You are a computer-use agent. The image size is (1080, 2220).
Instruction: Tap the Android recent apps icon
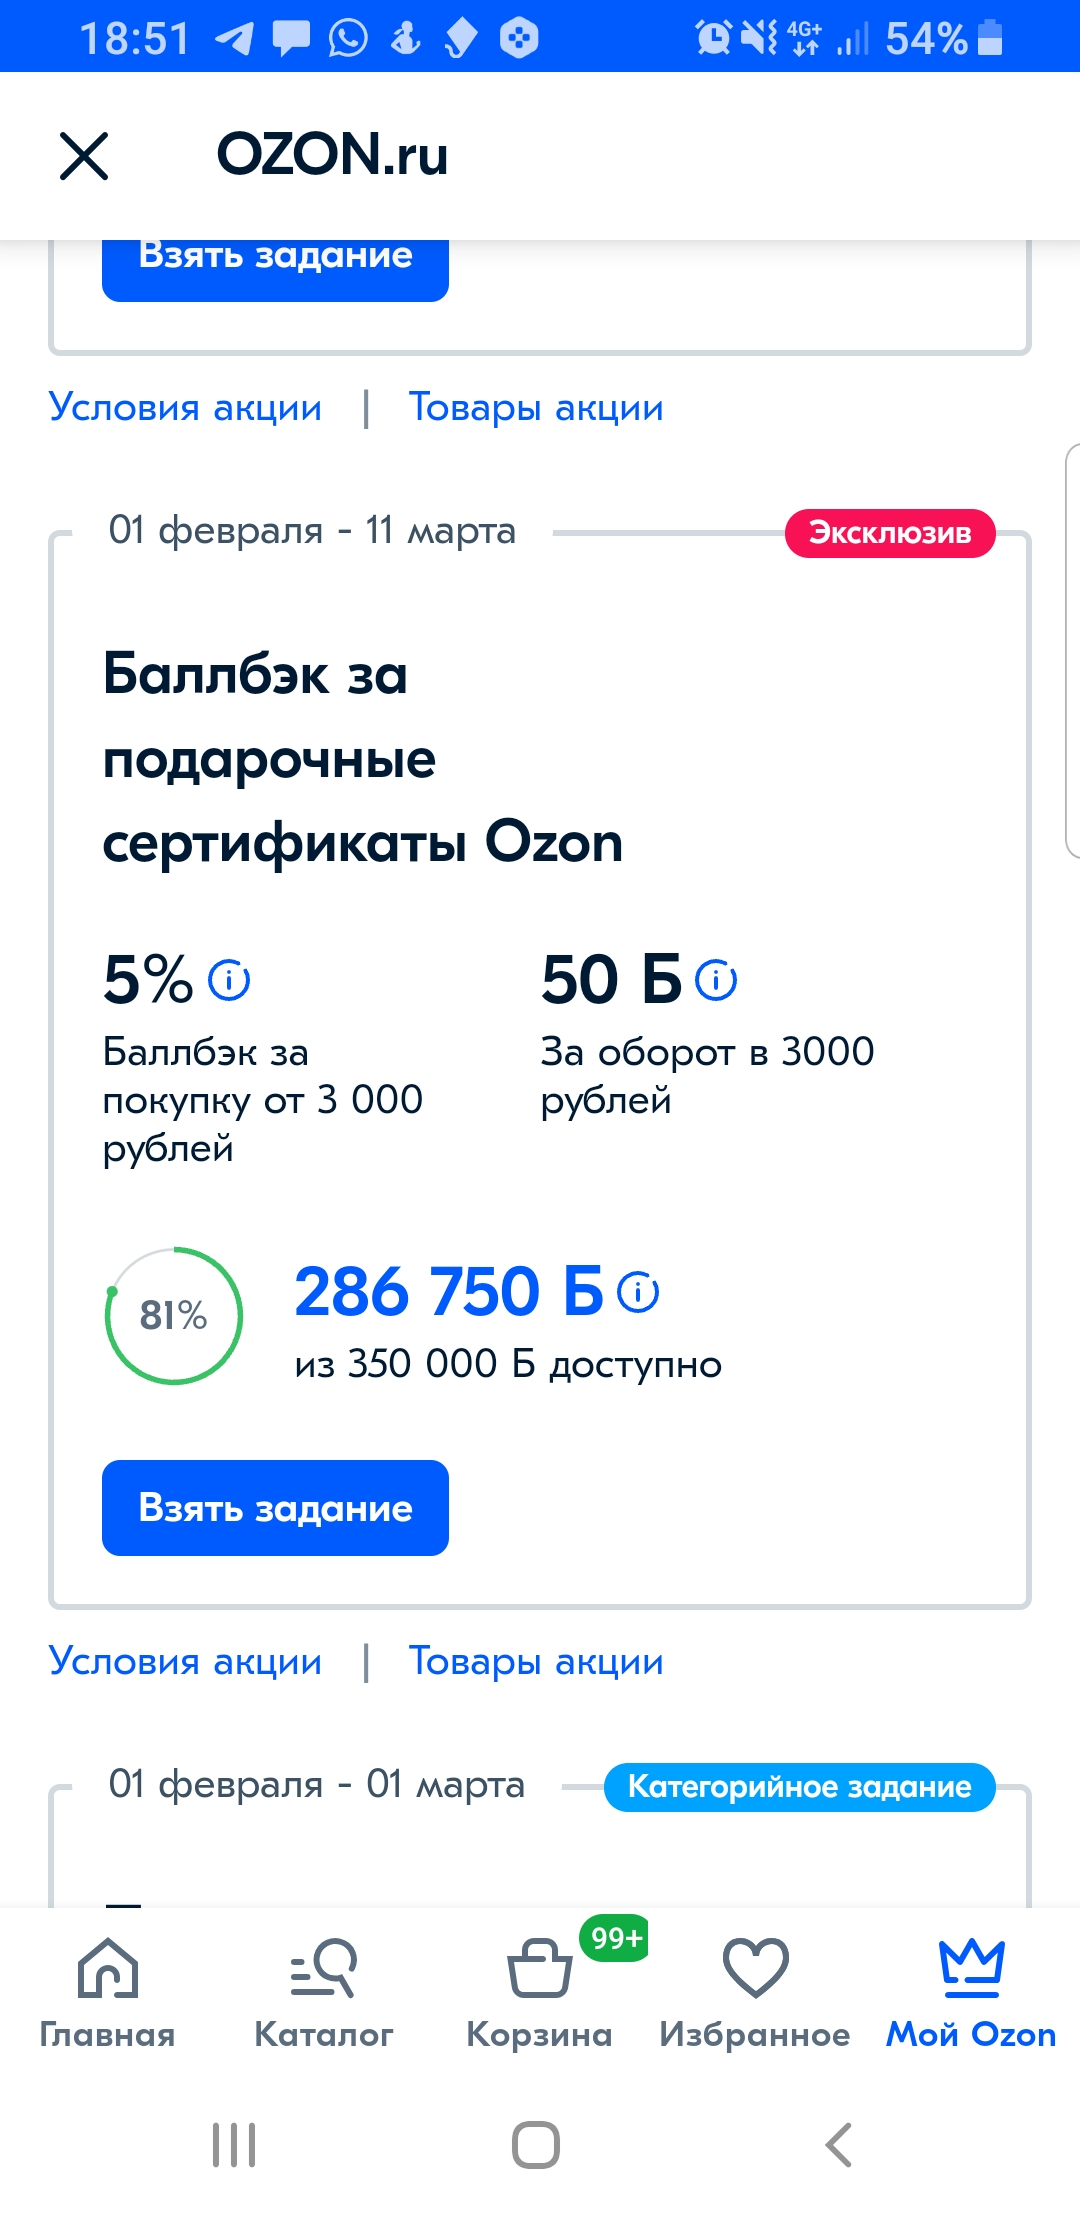click(234, 2145)
